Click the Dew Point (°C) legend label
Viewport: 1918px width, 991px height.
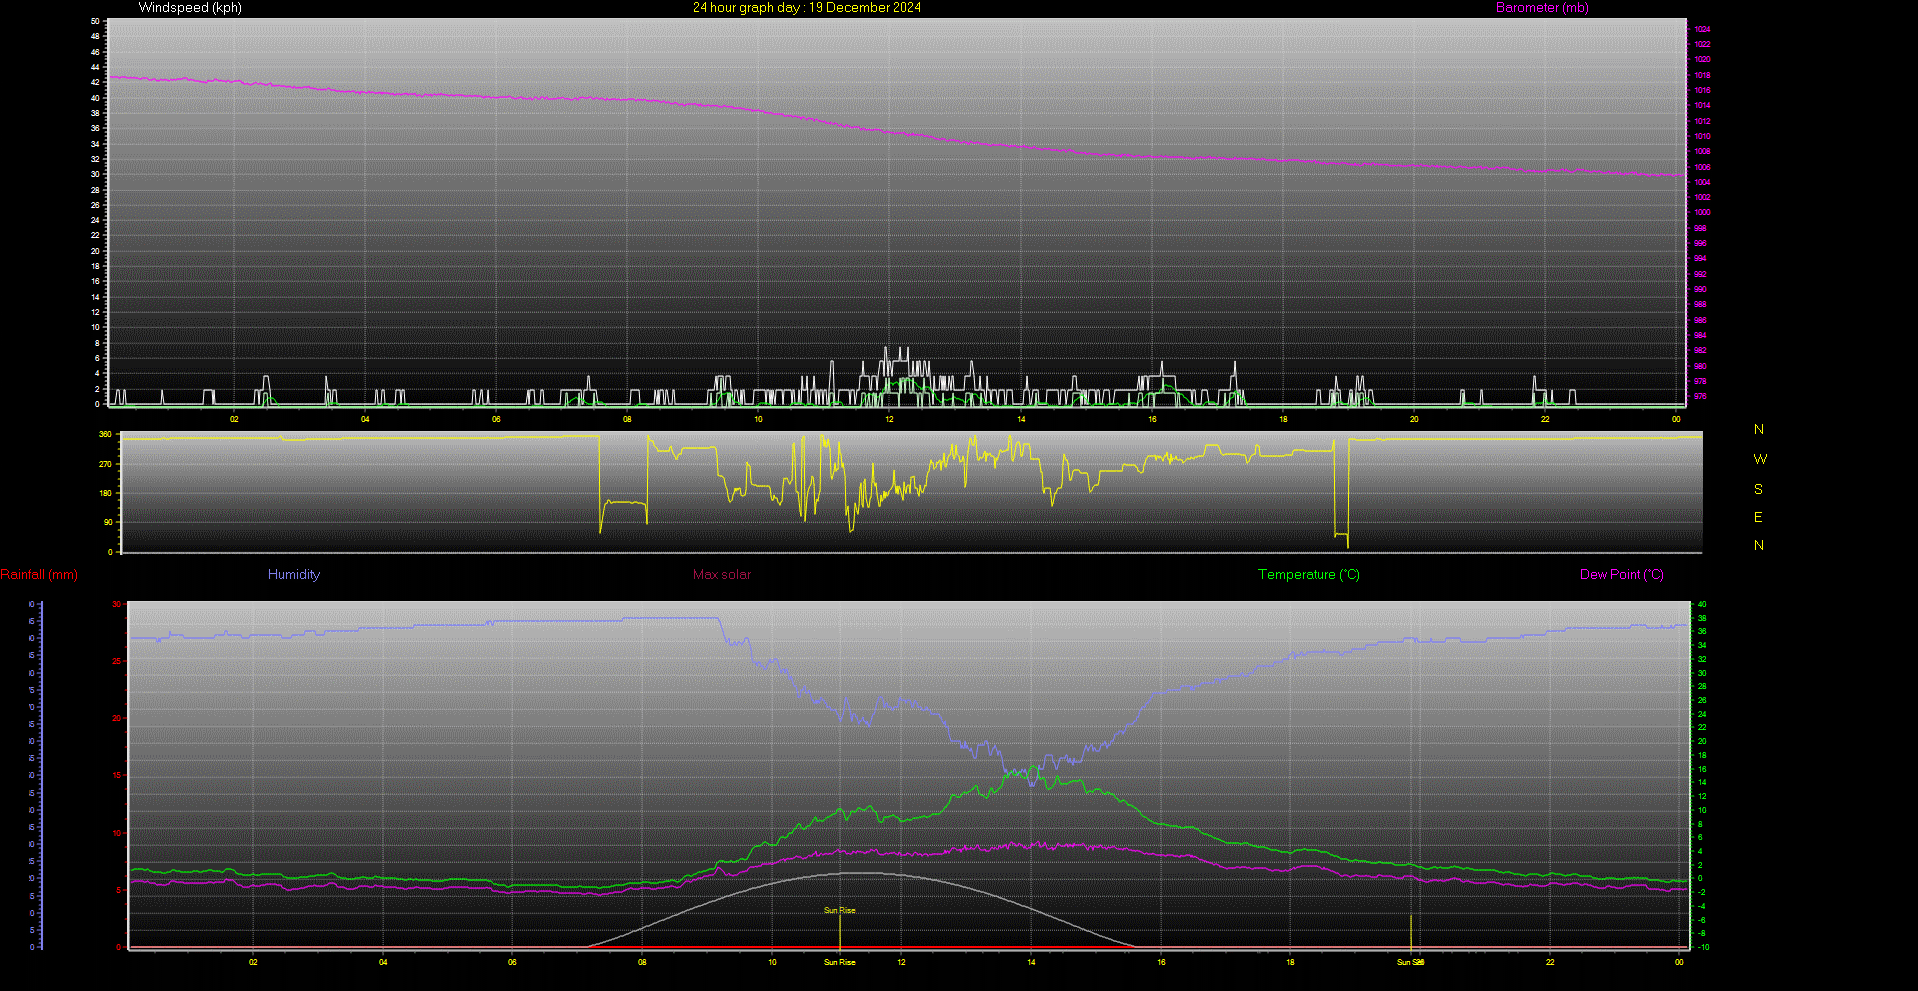(1622, 575)
